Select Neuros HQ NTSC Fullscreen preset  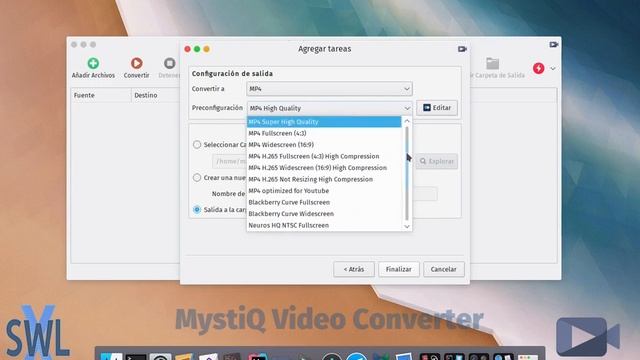(324, 225)
